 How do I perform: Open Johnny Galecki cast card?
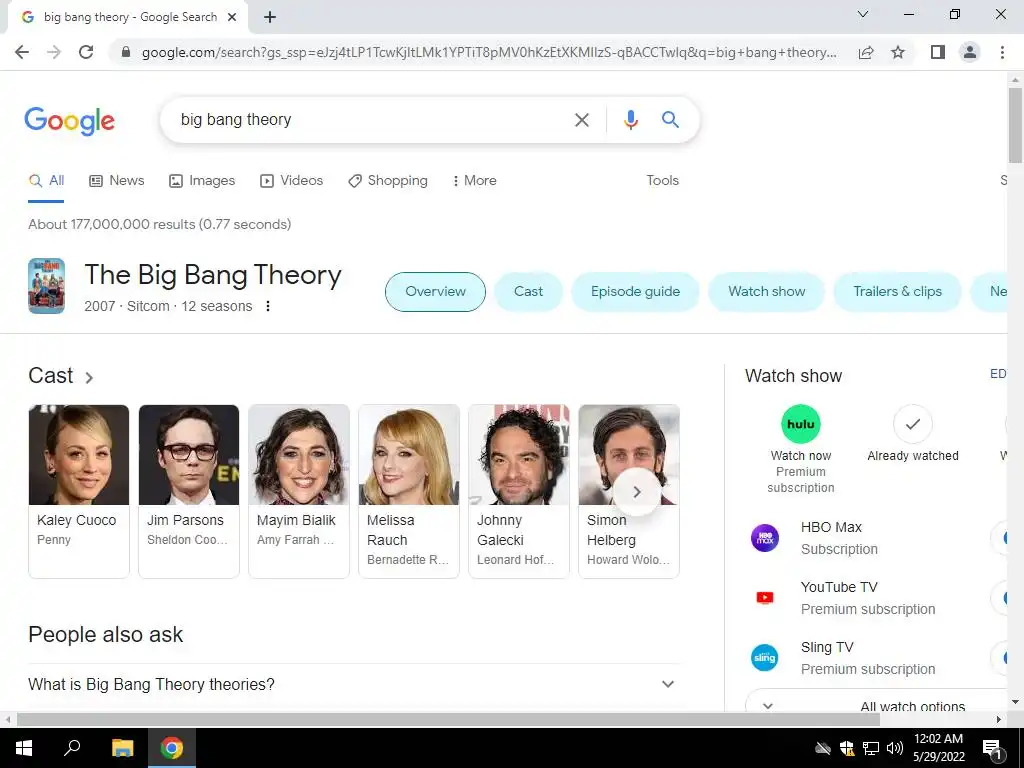pos(519,491)
